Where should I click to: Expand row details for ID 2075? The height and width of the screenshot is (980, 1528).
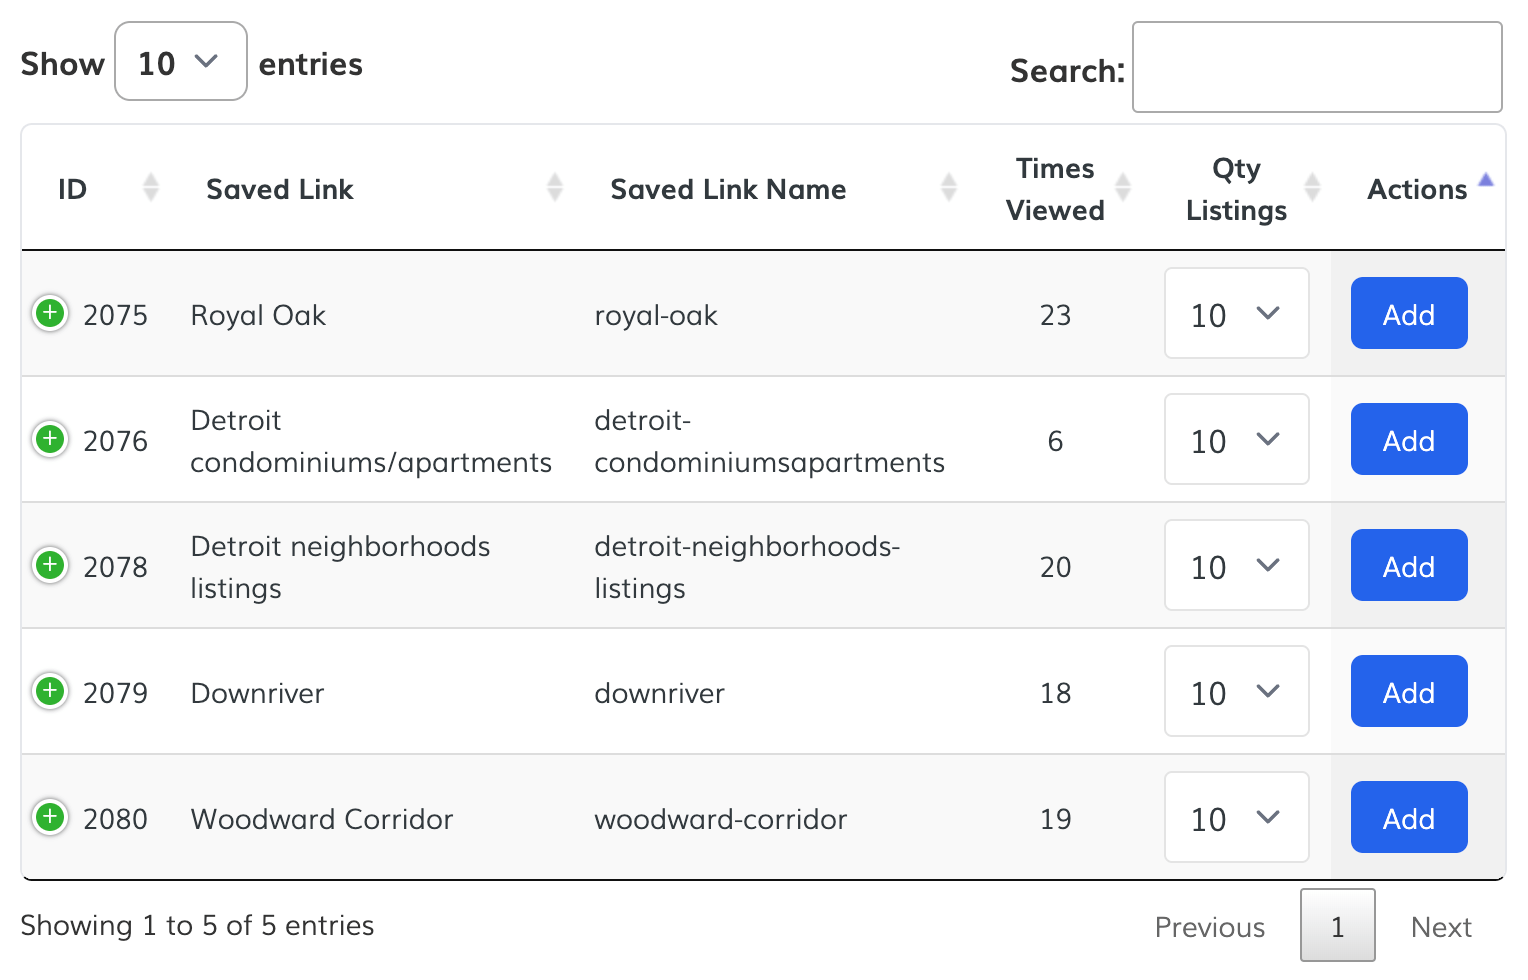[50, 313]
